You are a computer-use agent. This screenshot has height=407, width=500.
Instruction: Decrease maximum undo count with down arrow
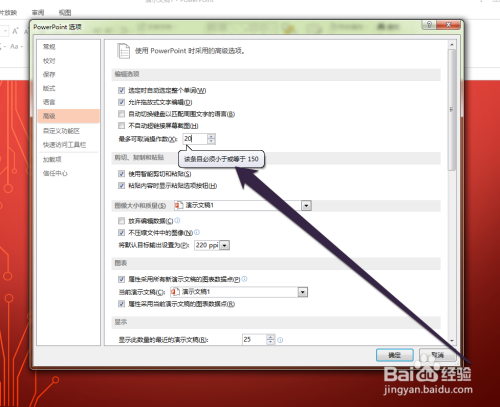coord(211,141)
